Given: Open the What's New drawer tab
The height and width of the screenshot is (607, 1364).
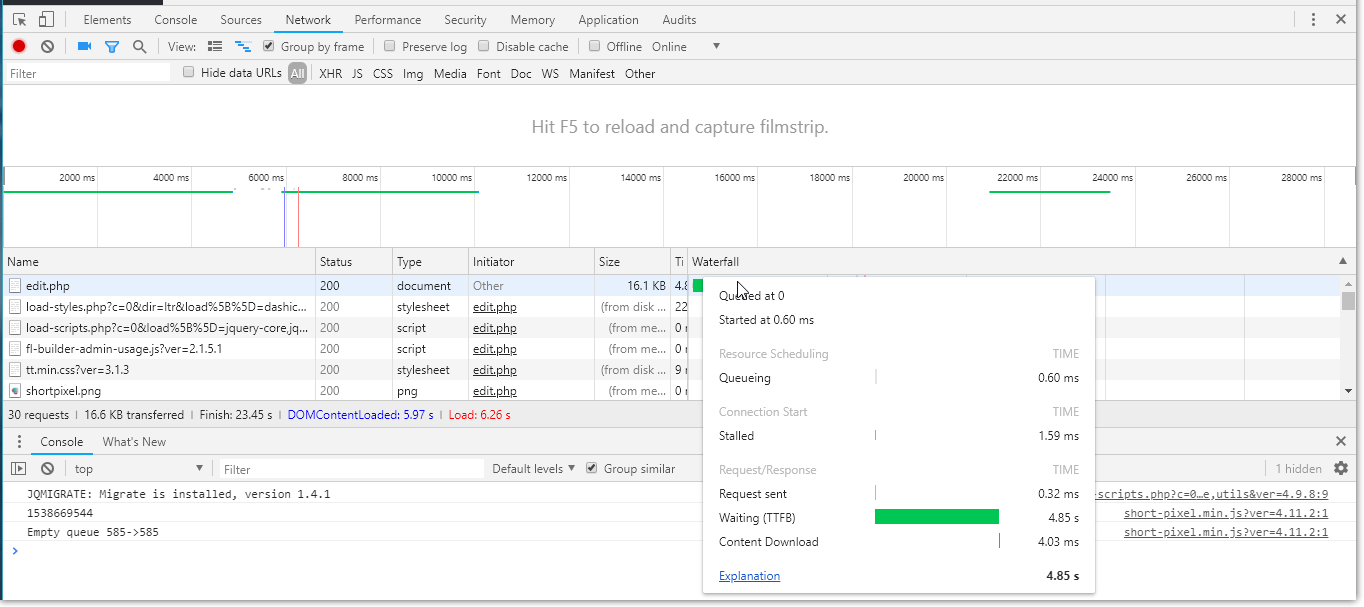Looking at the screenshot, I should coord(134,441).
